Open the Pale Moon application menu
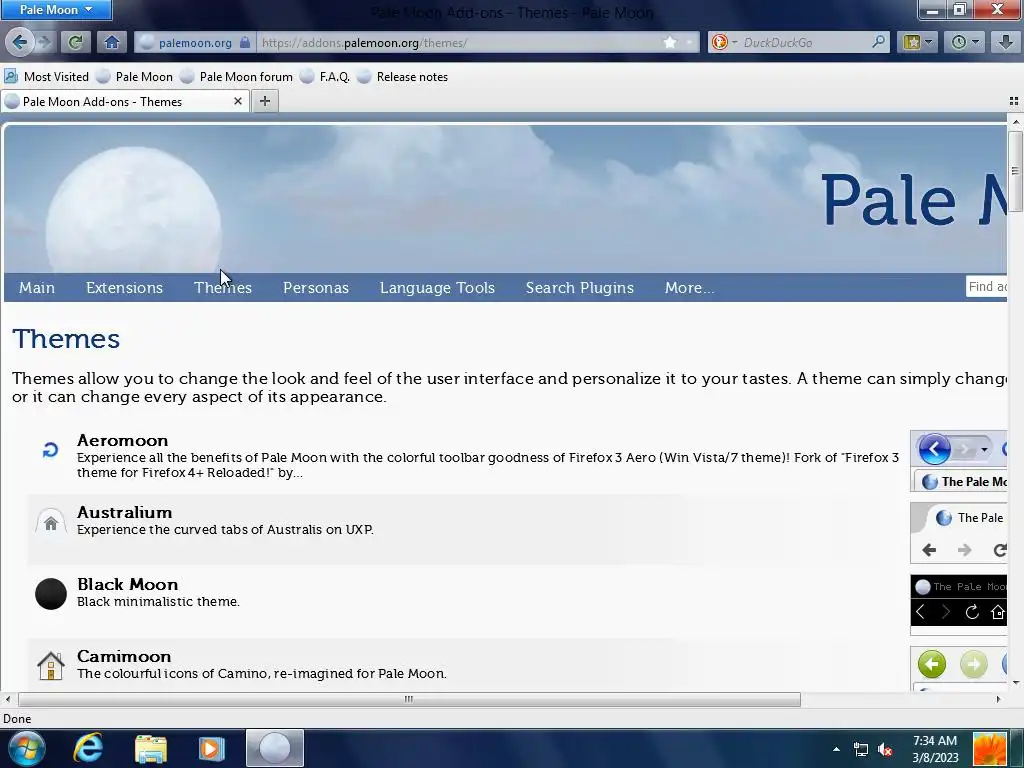Screen dimensions: 1024x768 point(56,10)
